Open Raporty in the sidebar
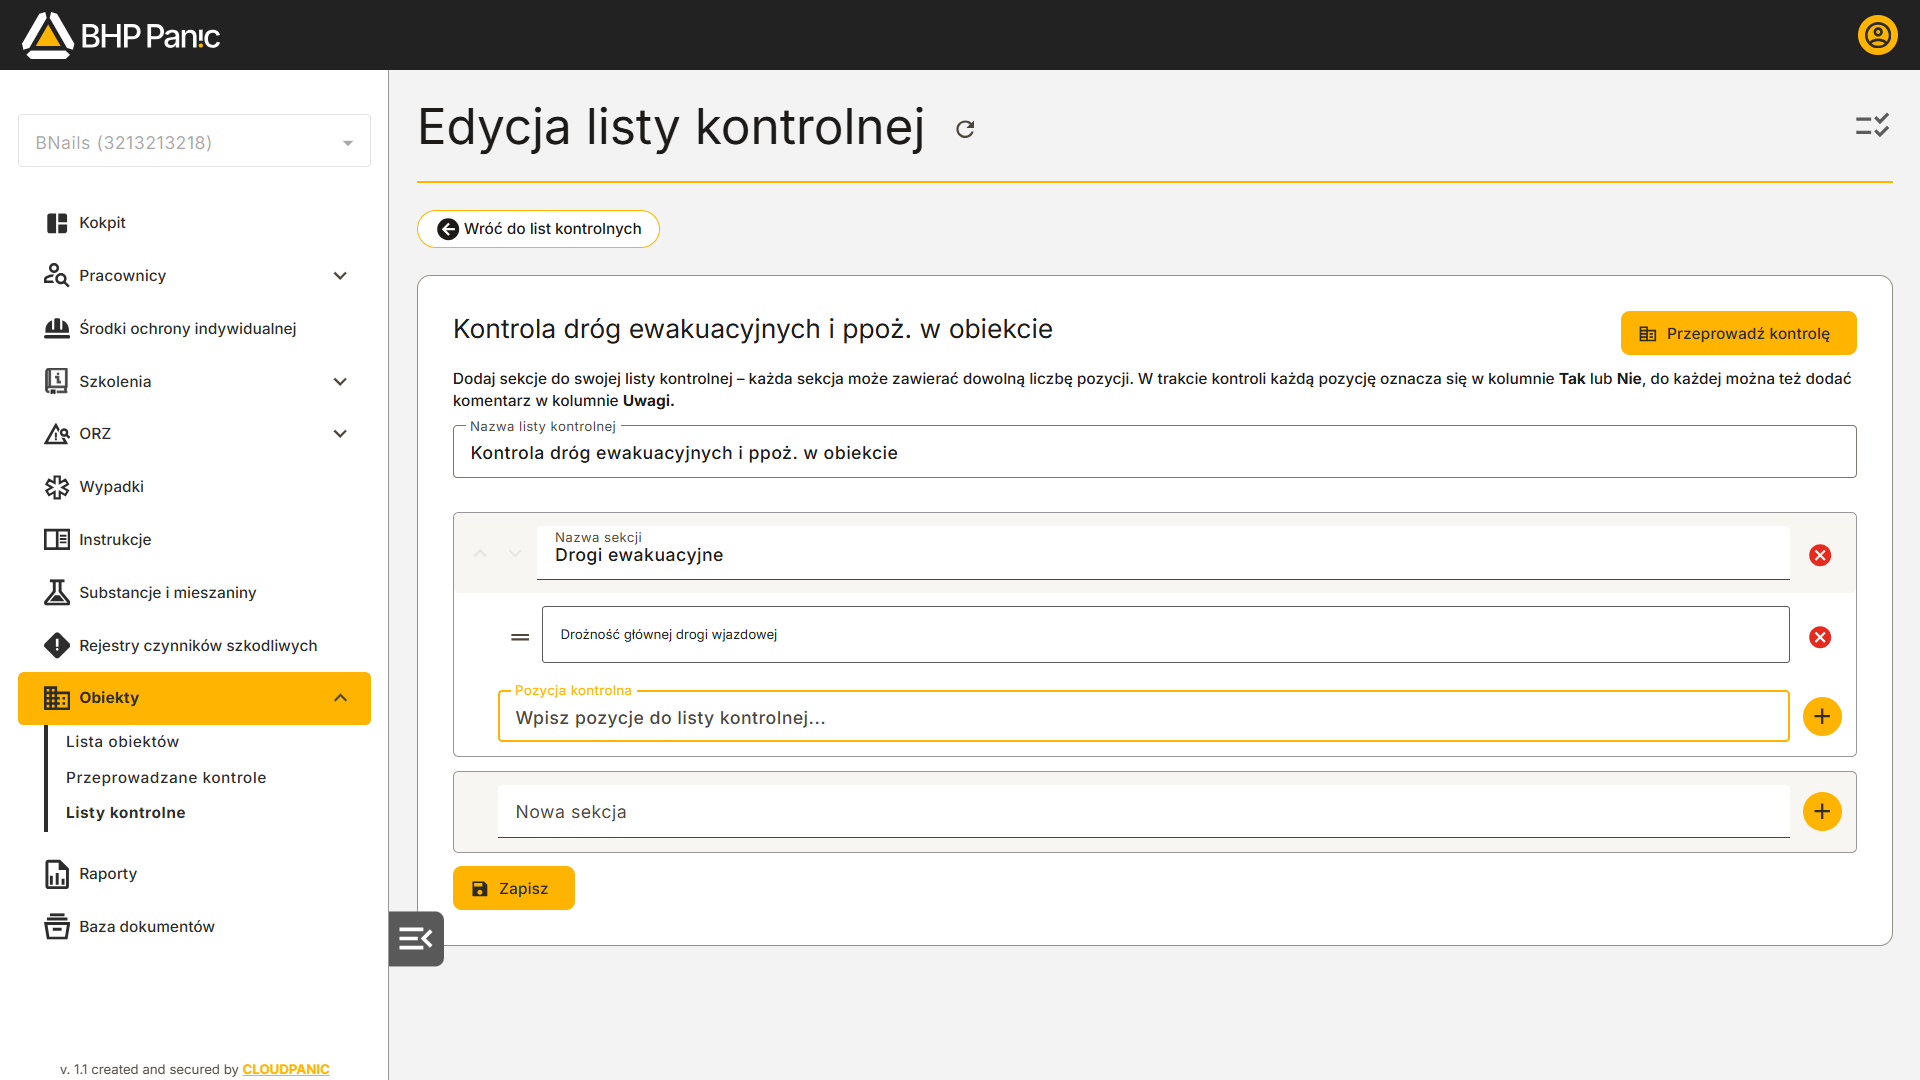Screen dimensions: 1920x1080 click(194, 874)
